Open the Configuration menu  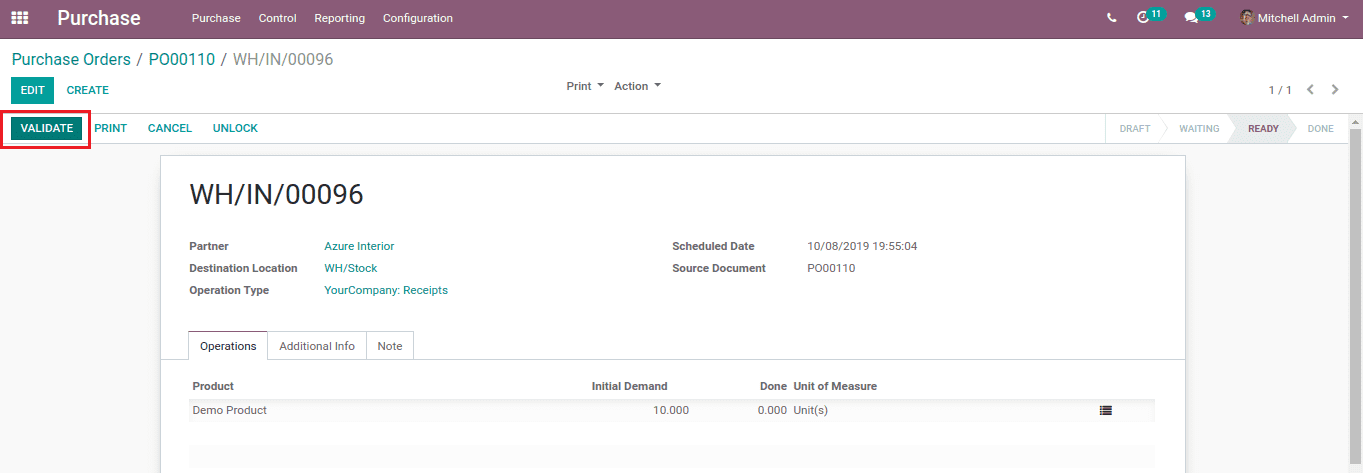[418, 18]
